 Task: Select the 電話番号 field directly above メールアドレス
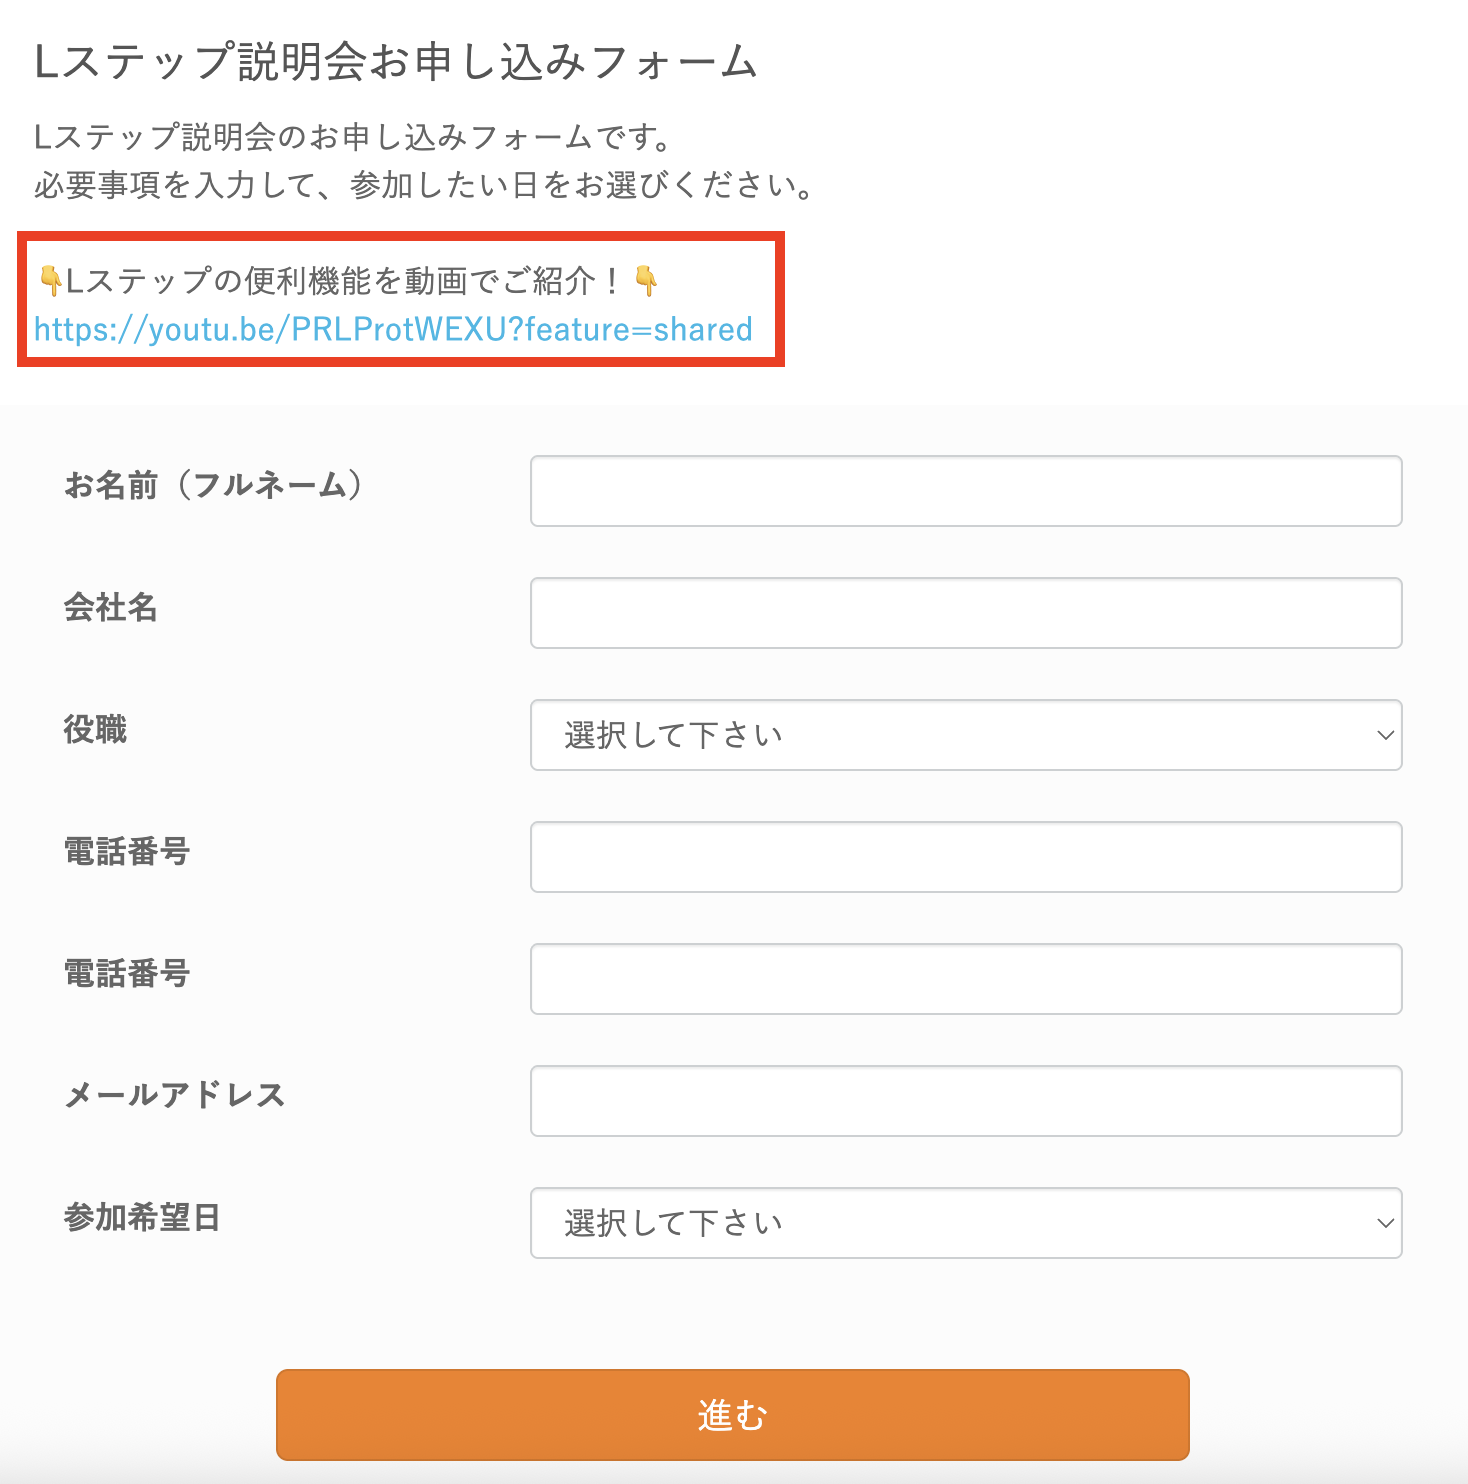point(965,979)
